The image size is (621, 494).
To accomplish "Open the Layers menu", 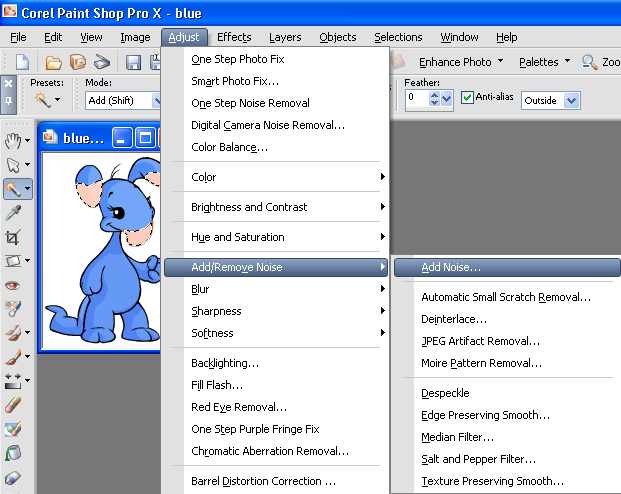I will (x=285, y=37).
